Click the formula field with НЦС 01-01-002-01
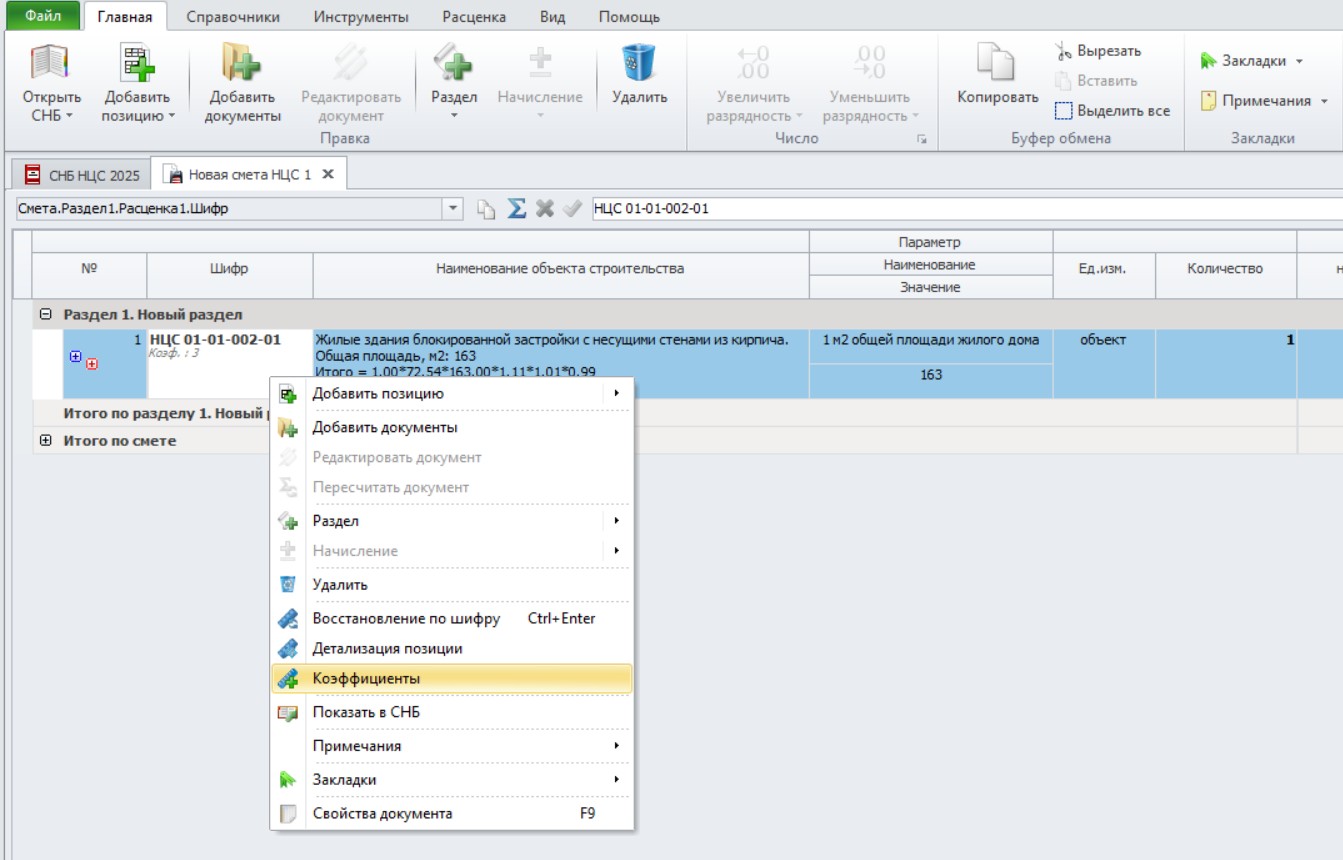Image resolution: width=1343 pixels, height=860 pixels. pyautogui.click(x=966, y=208)
